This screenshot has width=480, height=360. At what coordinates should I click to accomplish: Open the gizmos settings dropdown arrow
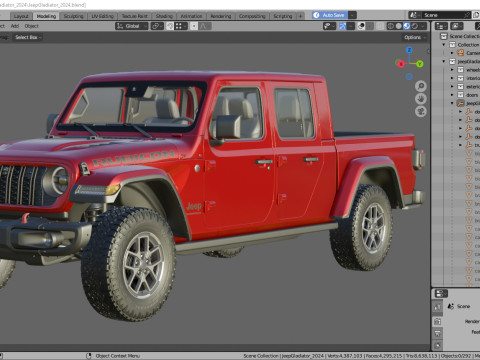point(351,26)
